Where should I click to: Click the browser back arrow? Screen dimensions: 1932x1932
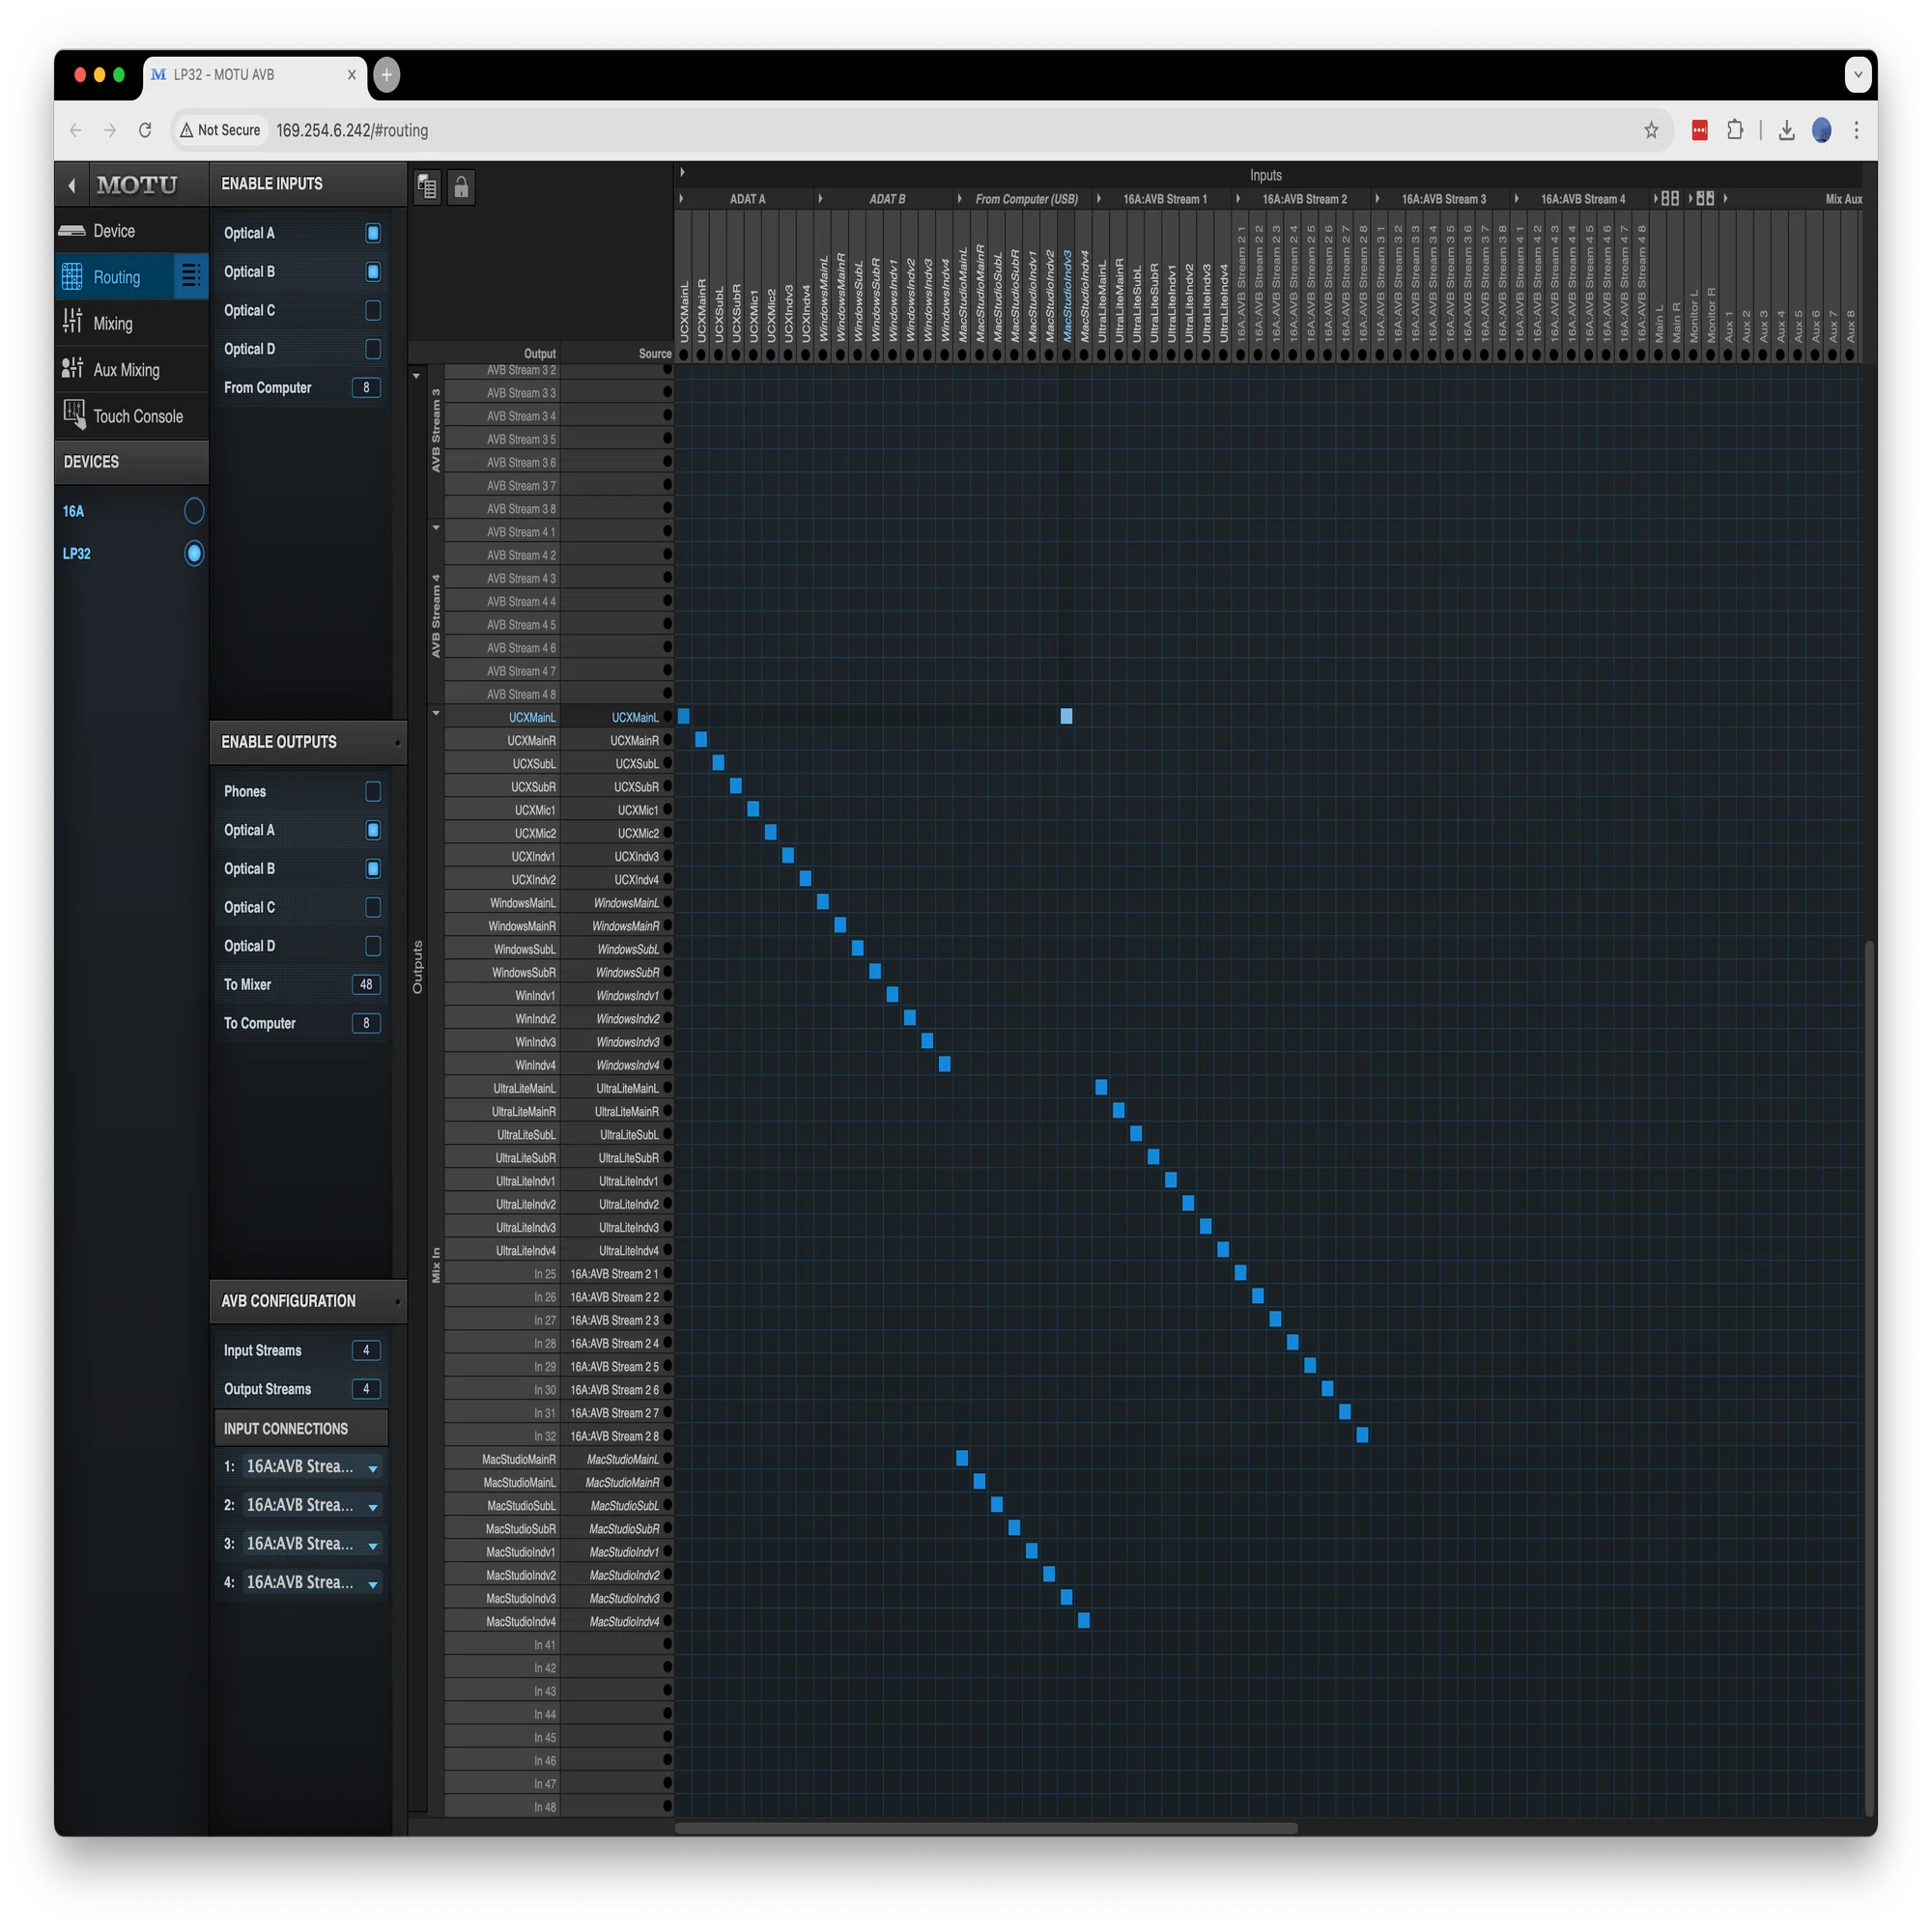(x=76, y=130)
